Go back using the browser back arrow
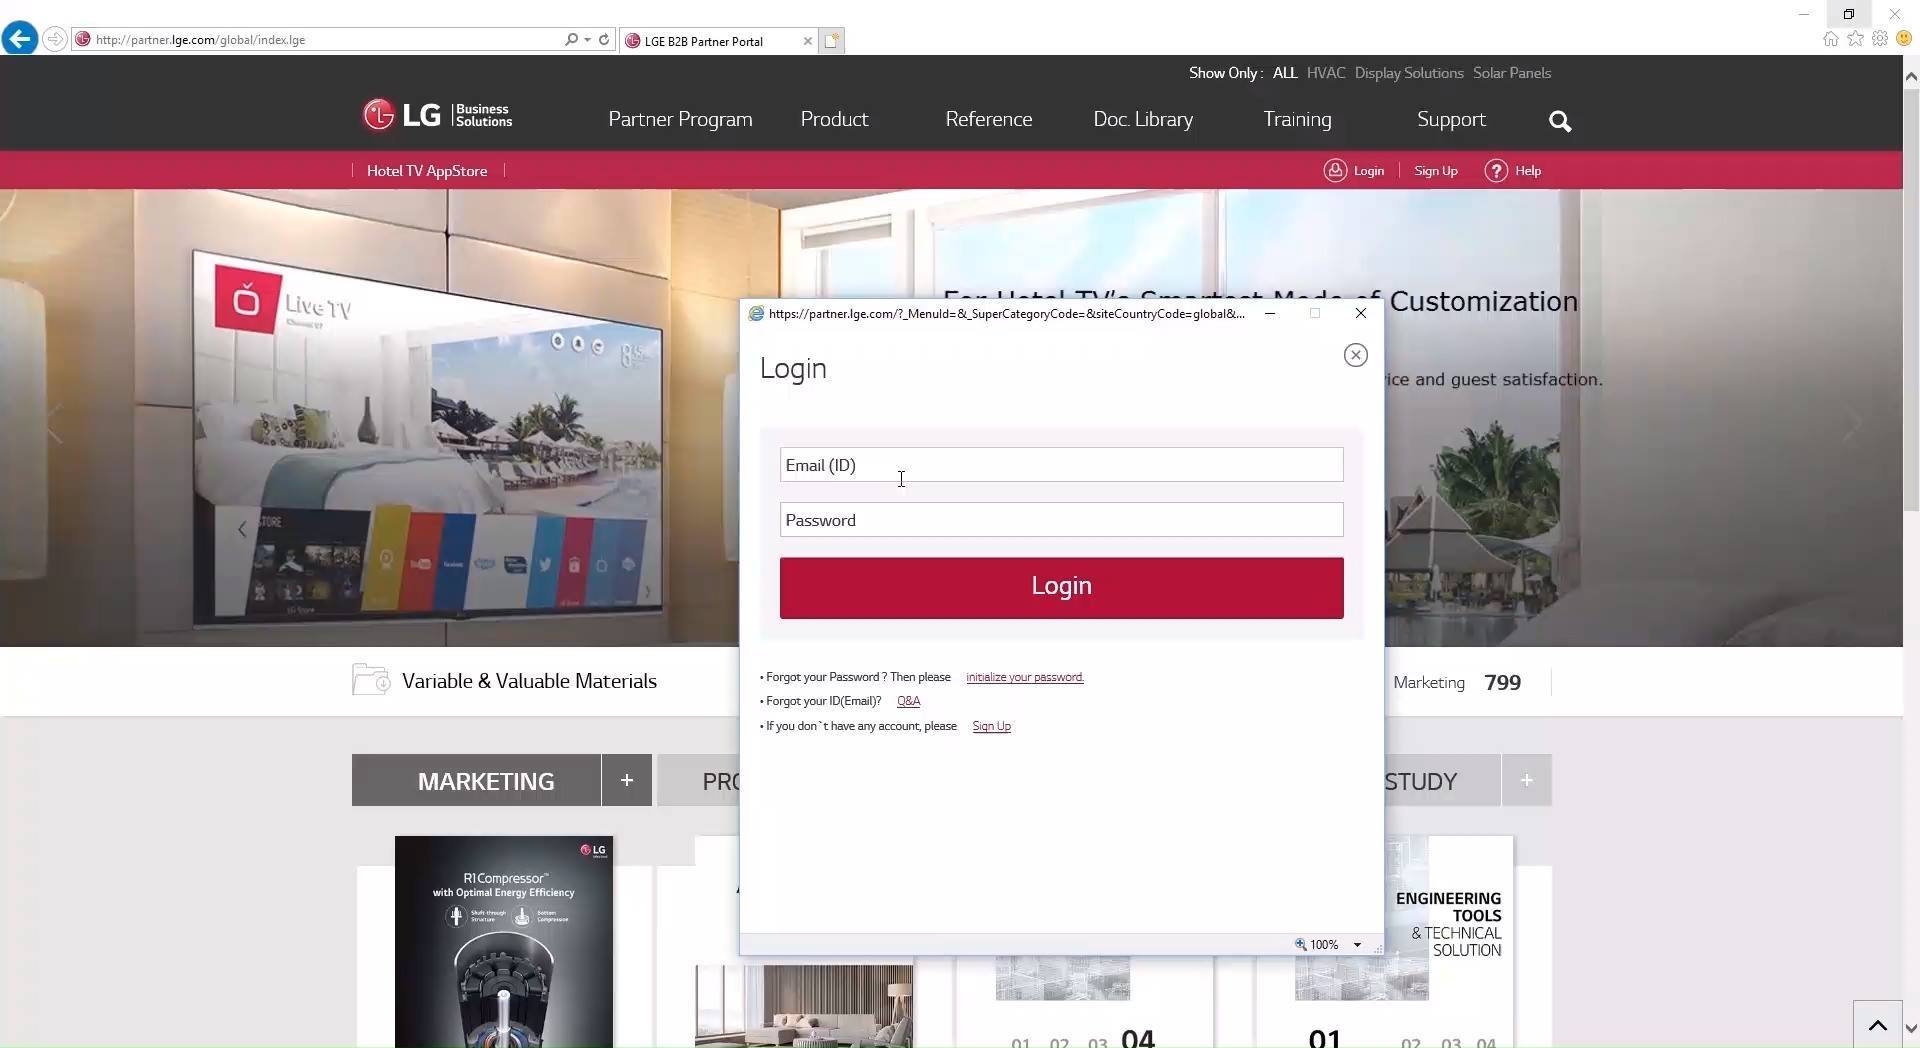The width and height of the screenshot is (1920, 1048). click(19, 39)
